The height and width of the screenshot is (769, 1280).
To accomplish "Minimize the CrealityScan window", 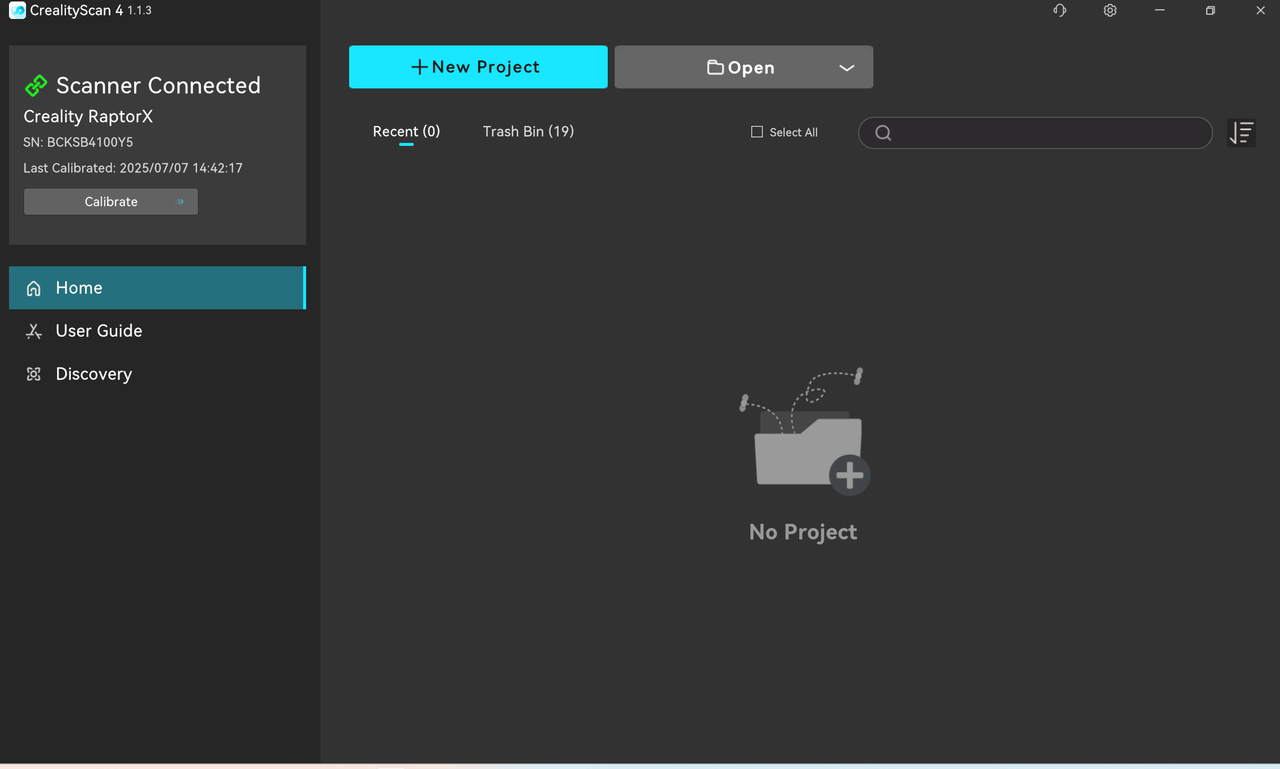I will coord(1160,10).
